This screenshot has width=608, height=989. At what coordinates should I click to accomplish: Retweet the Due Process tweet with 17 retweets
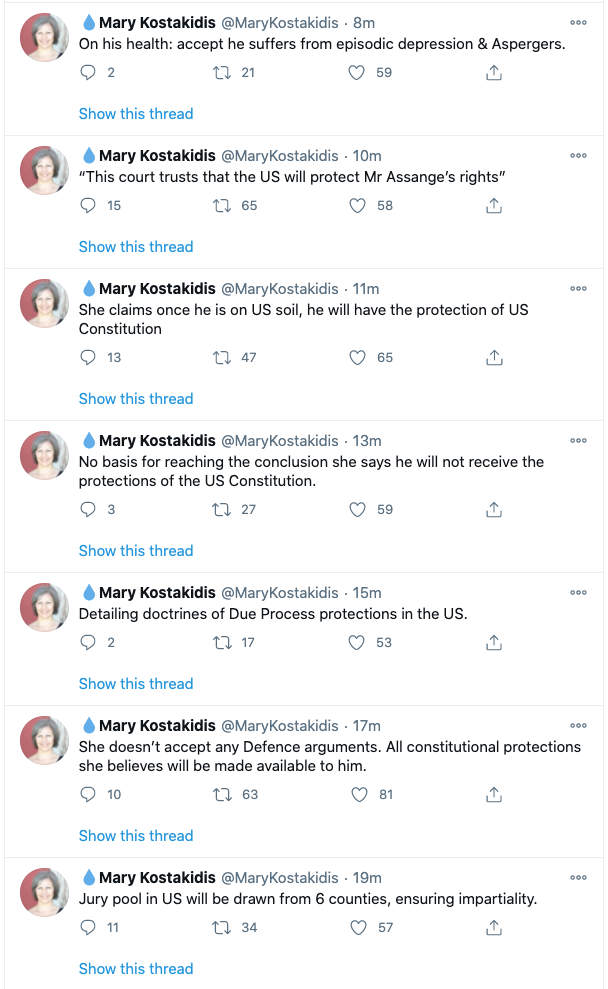pos(221,643)
